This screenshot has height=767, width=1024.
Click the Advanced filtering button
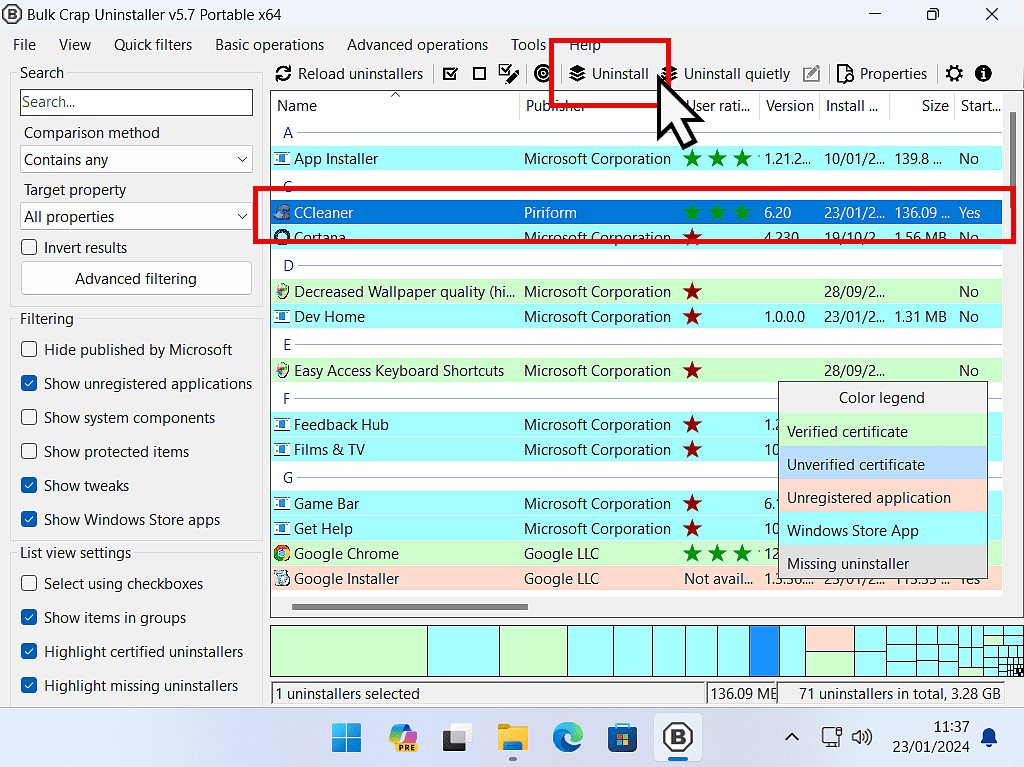[x=136, y=279]
